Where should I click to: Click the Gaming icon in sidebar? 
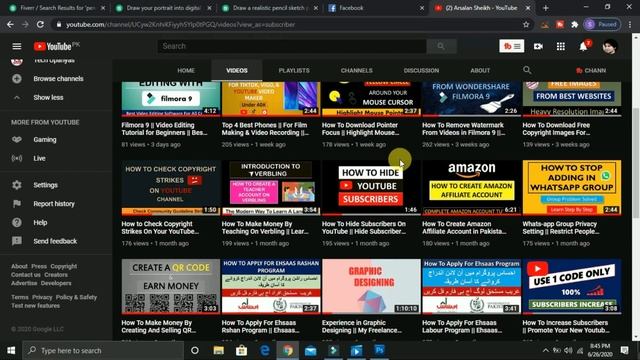17,140
